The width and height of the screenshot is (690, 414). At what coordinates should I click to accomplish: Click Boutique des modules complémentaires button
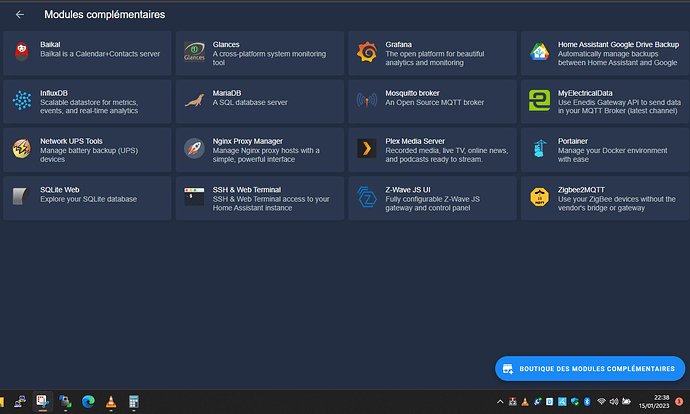coord(589,368)
